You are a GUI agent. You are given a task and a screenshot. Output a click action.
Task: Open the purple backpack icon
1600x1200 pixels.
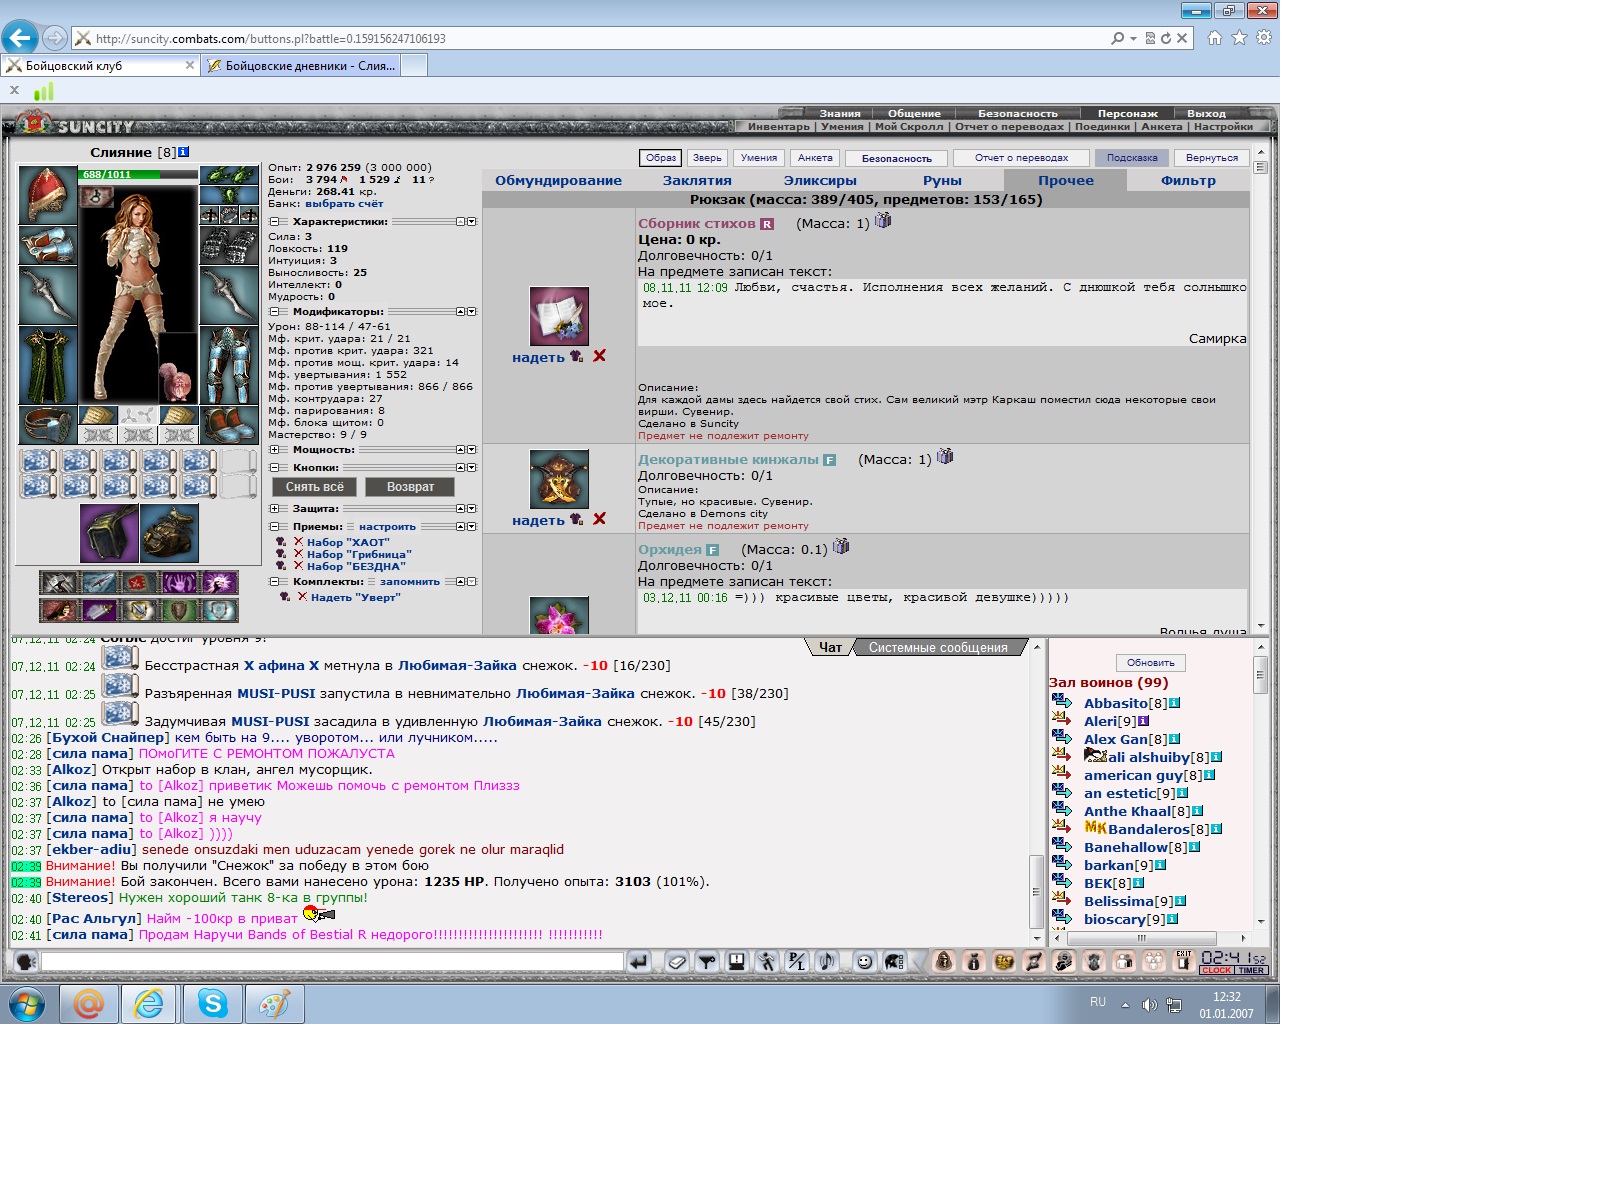(x=109, y=534)
